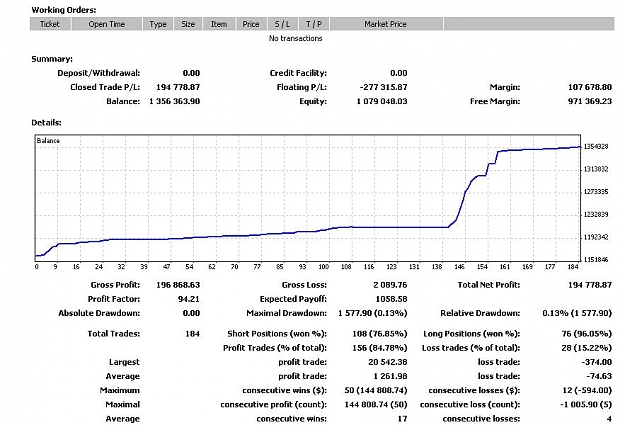This screenshot has width=625, height=425.
Task: Select the 'No transactions' text
Action: click(x=295, y=38)
